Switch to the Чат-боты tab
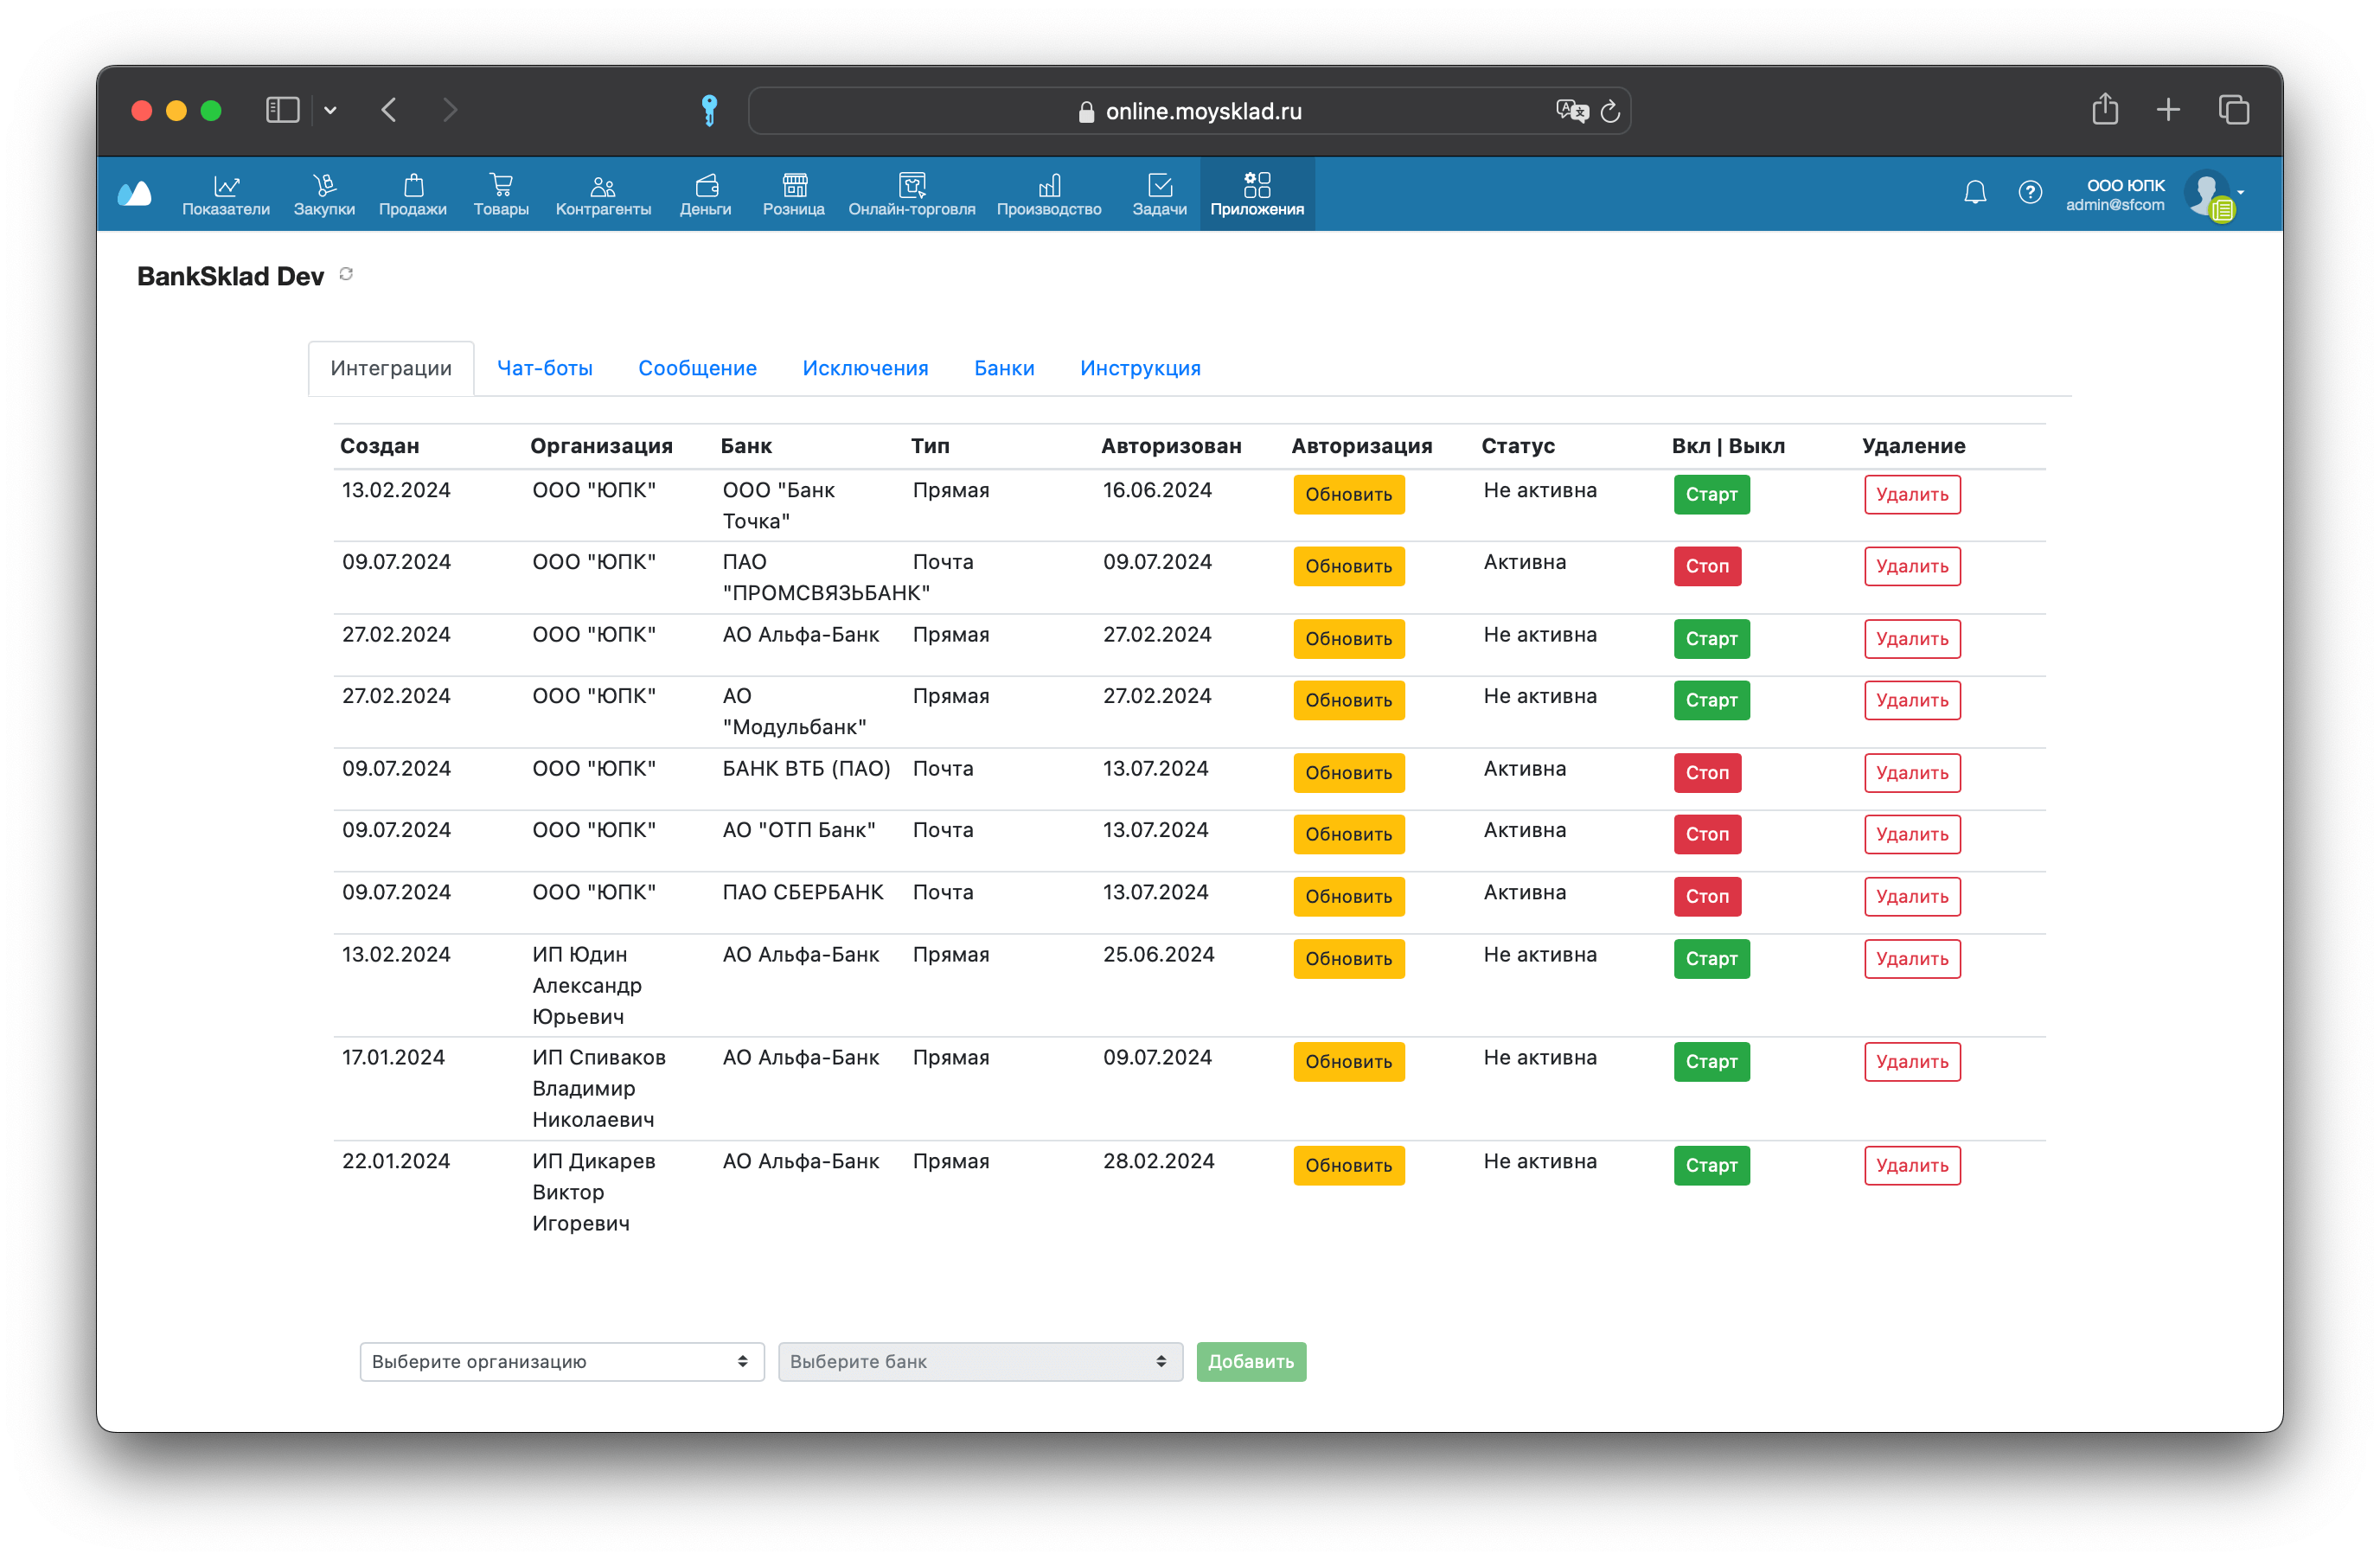Viewport: 2380px width, 1560px height. click(x=545, y=368)
